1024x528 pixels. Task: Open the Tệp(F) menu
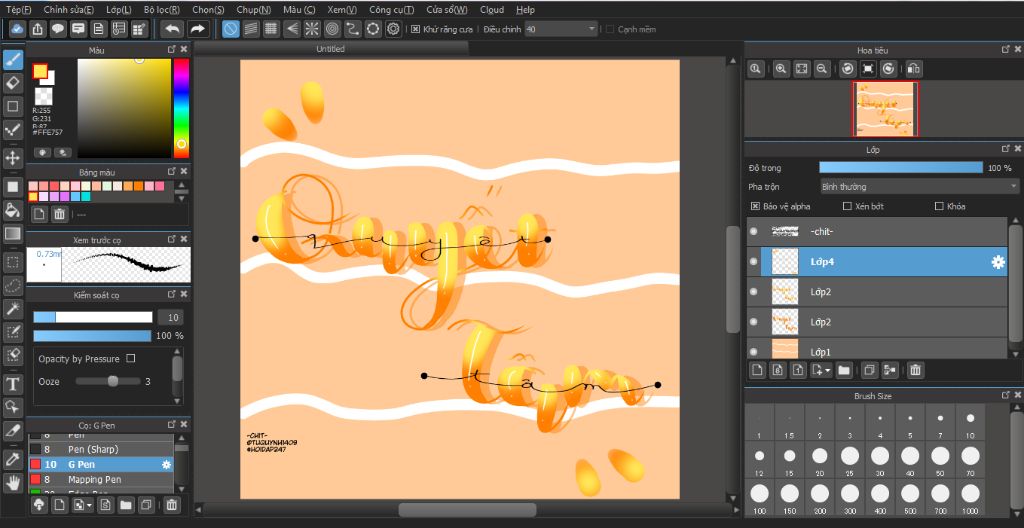[x=18, y=10]
